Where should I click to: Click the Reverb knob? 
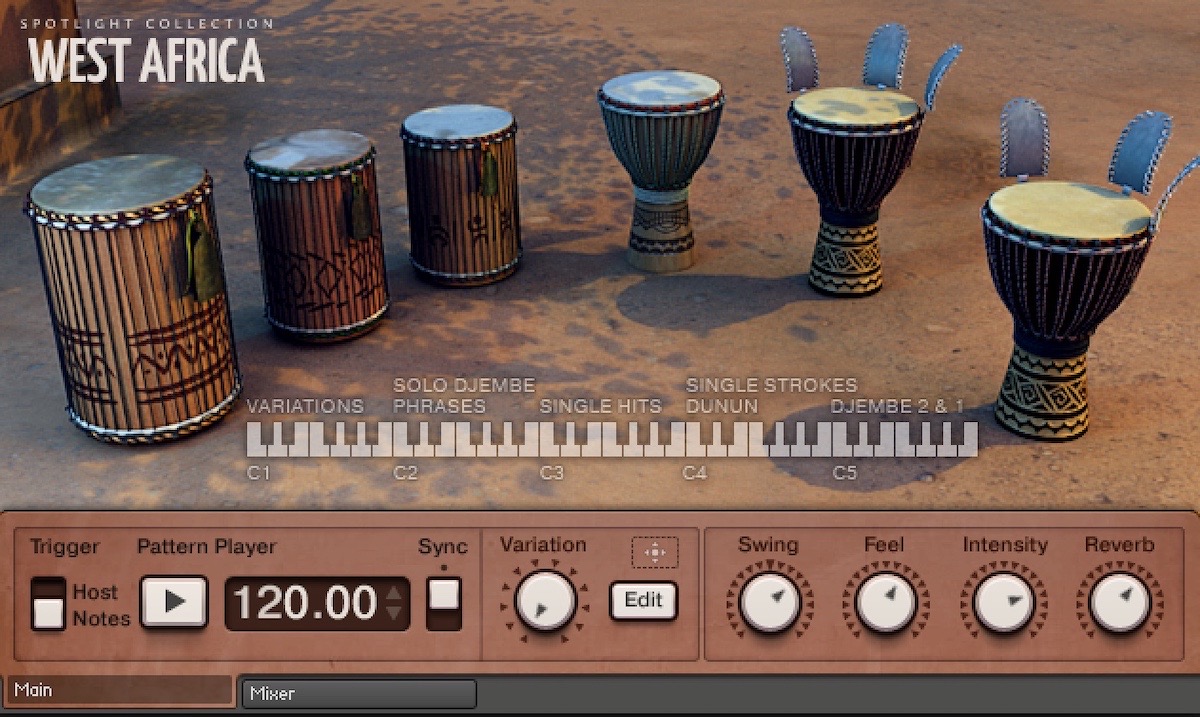pyautogui.click(x=1120, y=601)
